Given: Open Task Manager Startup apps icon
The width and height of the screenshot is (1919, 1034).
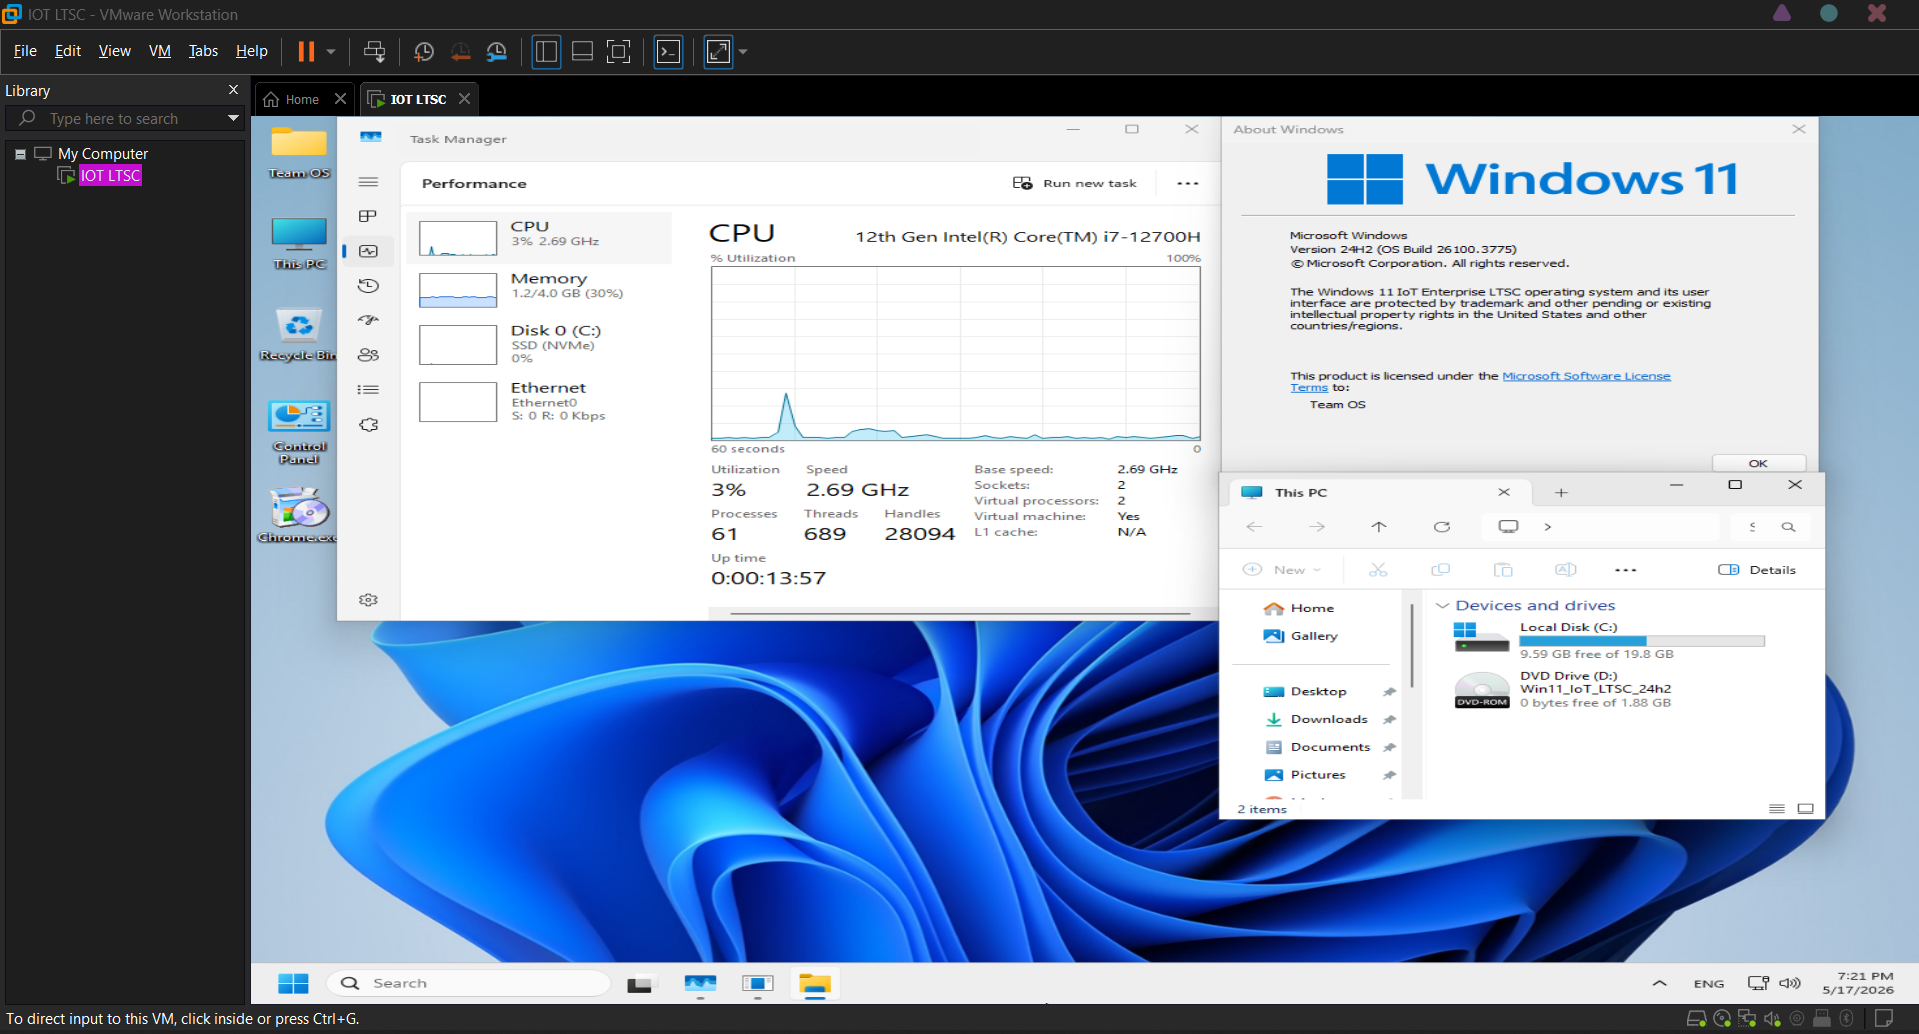Looking at the screenshot, I should tap(368, 320).
